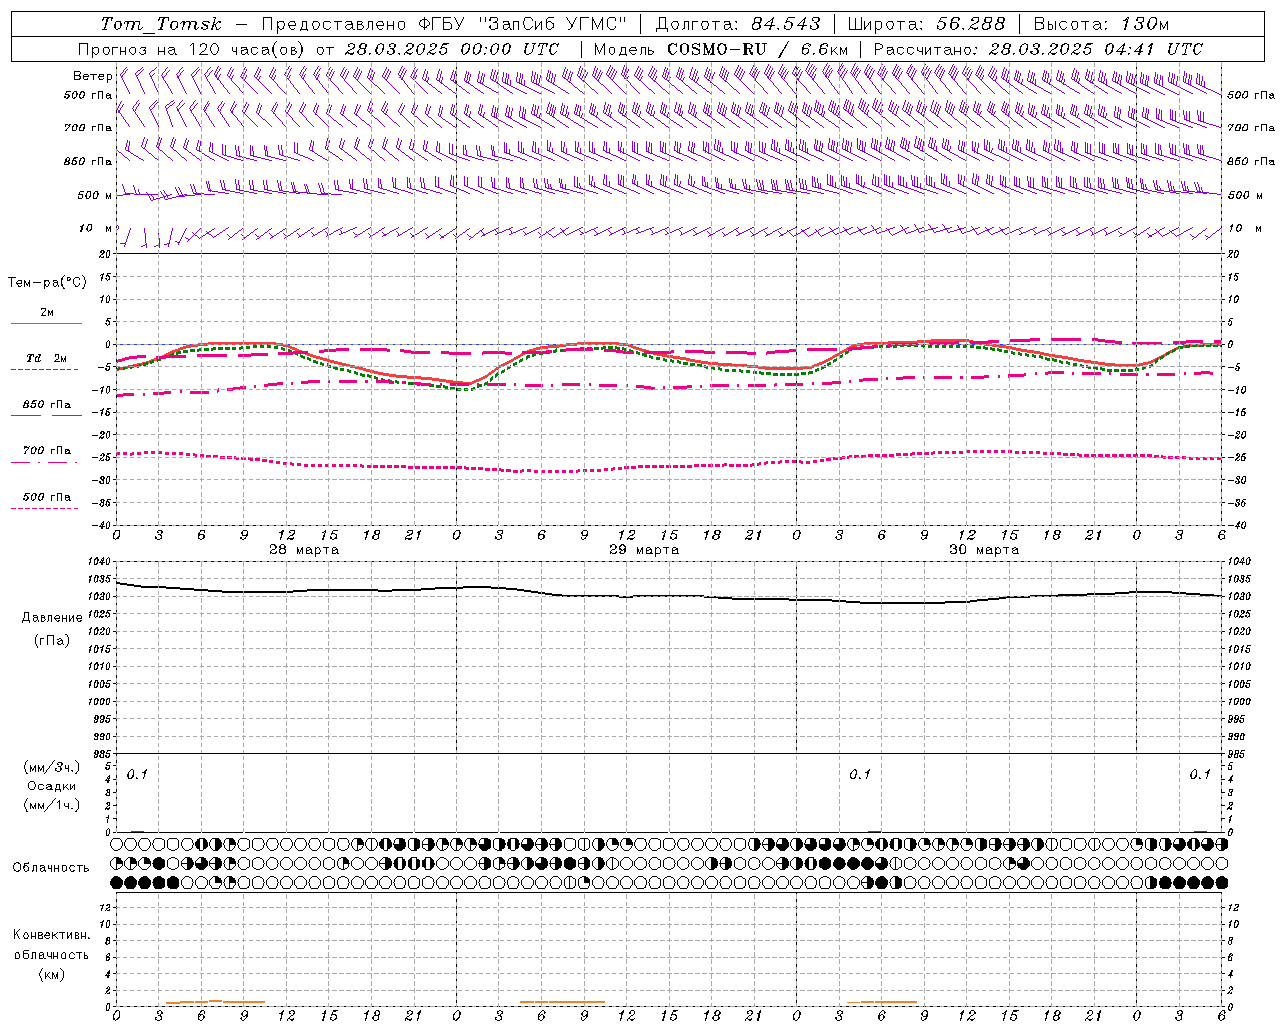
Task: Click the Давление panel label
Action: click(52, 618)
